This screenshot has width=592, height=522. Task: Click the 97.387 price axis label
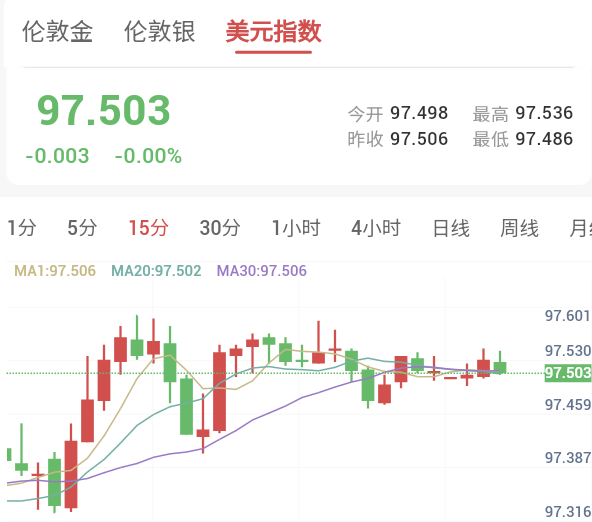pyautogui.click(x=567, y=457)
